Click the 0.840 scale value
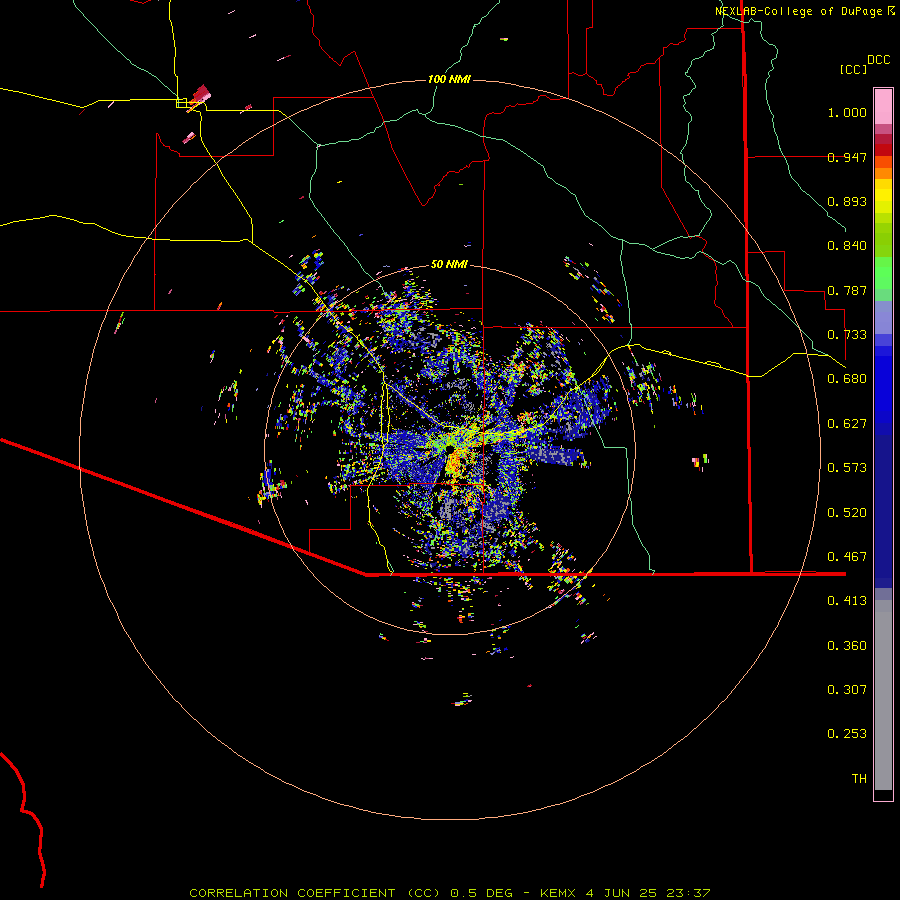The image size is (900, 900). (847, 246)
